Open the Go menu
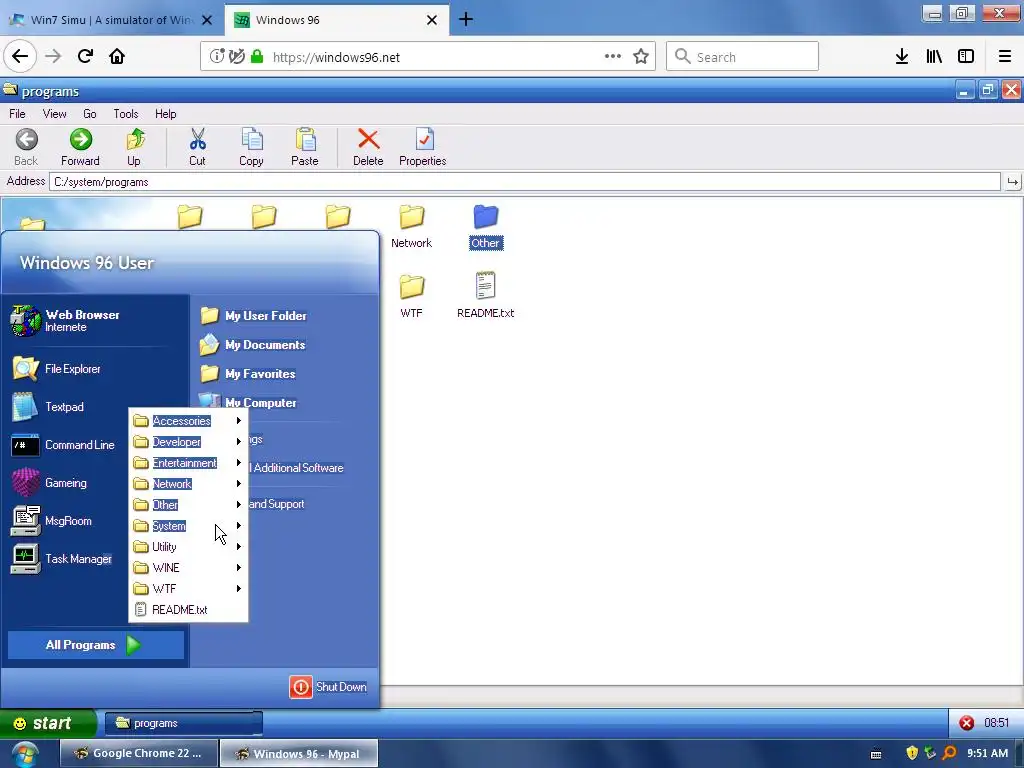Image resolution: width=1024 pixels, height=768 pixels. point(89,114)
